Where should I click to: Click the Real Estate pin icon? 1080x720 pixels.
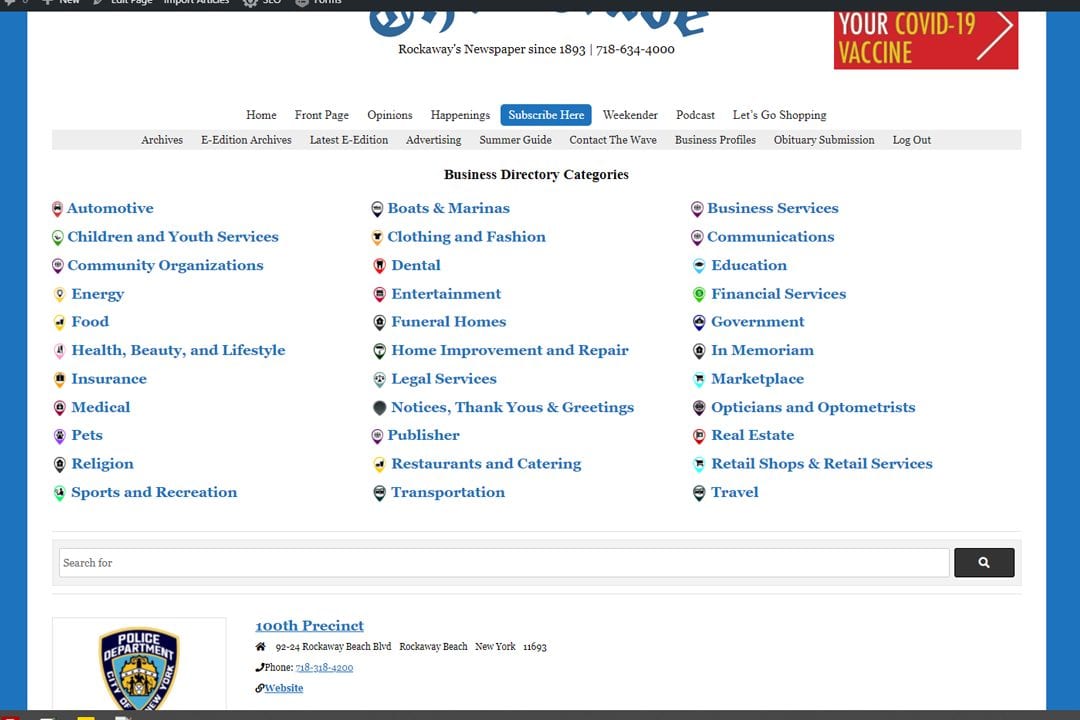tap(698, 436)
